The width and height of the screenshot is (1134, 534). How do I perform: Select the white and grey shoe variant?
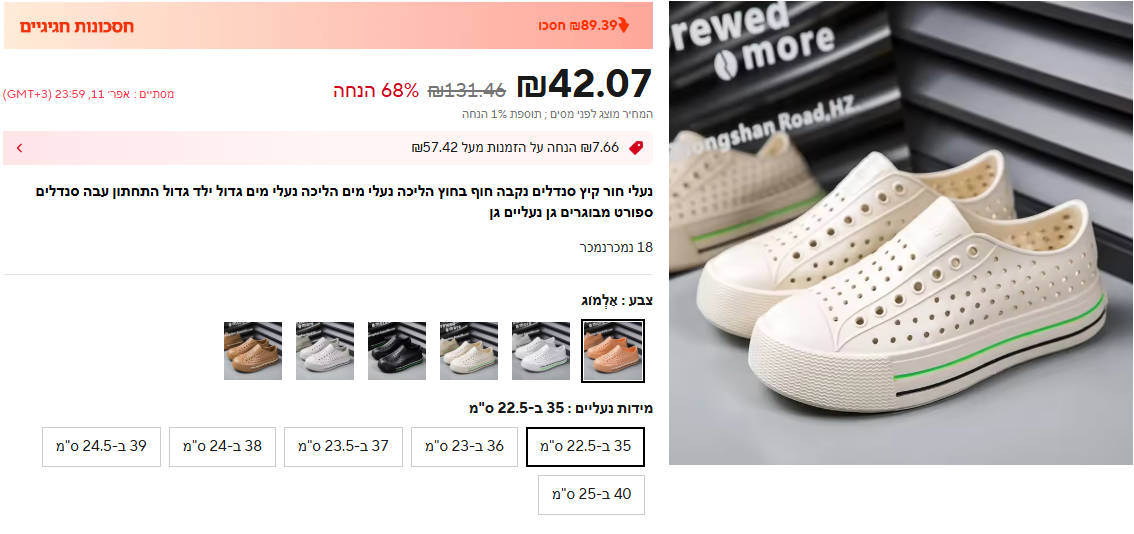click(325, 351)
